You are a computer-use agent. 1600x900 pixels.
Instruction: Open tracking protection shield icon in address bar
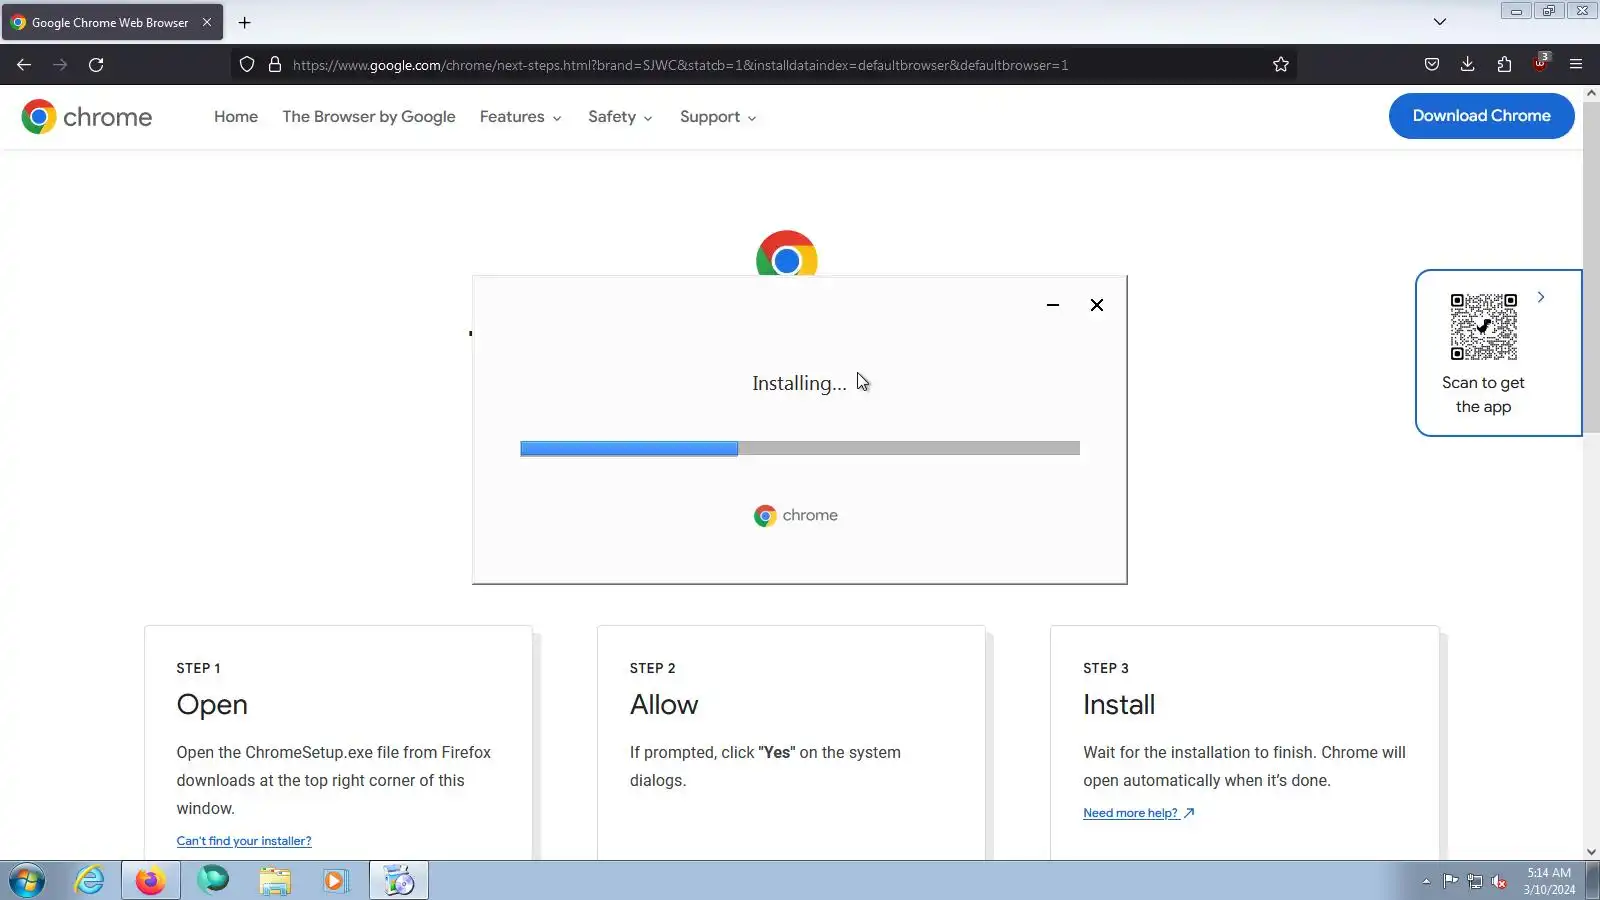(x=247, y=65)
